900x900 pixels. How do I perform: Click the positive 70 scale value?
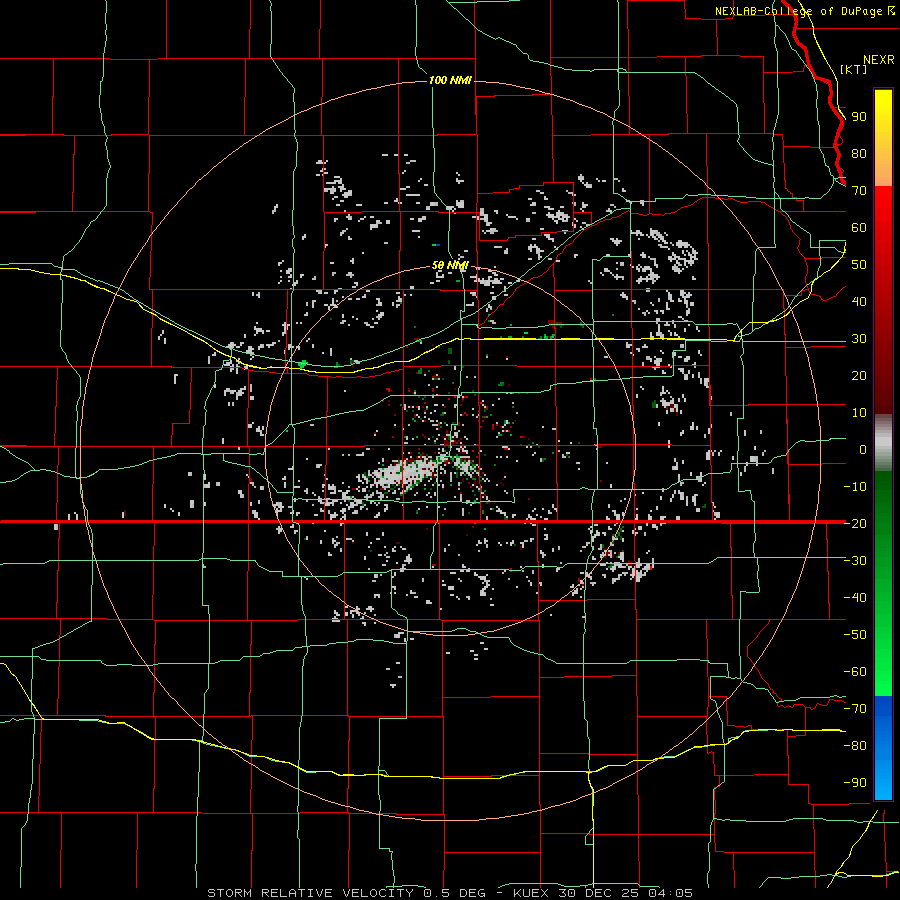coord(859,191)
